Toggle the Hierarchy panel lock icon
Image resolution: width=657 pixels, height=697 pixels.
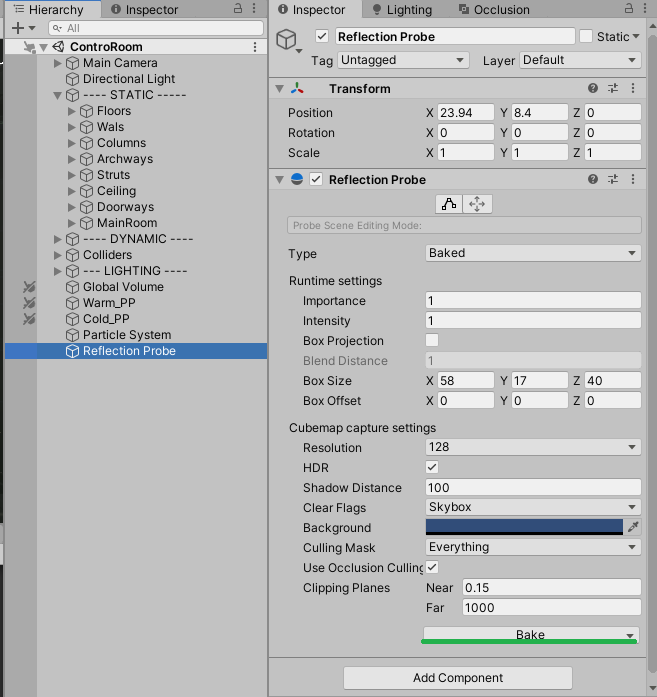238,8
